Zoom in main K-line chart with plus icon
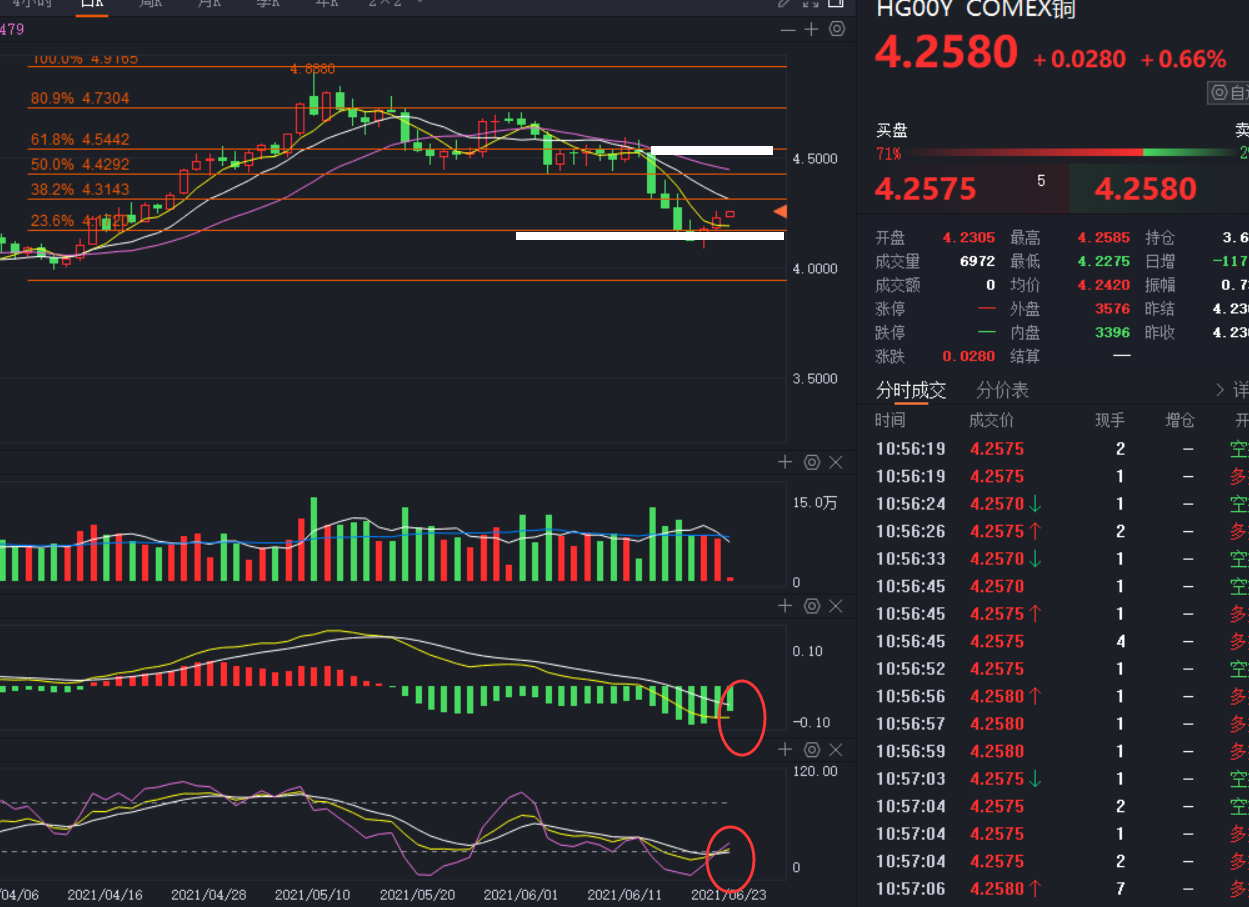This screenshot has height=907, width=1249. point(811,29)
